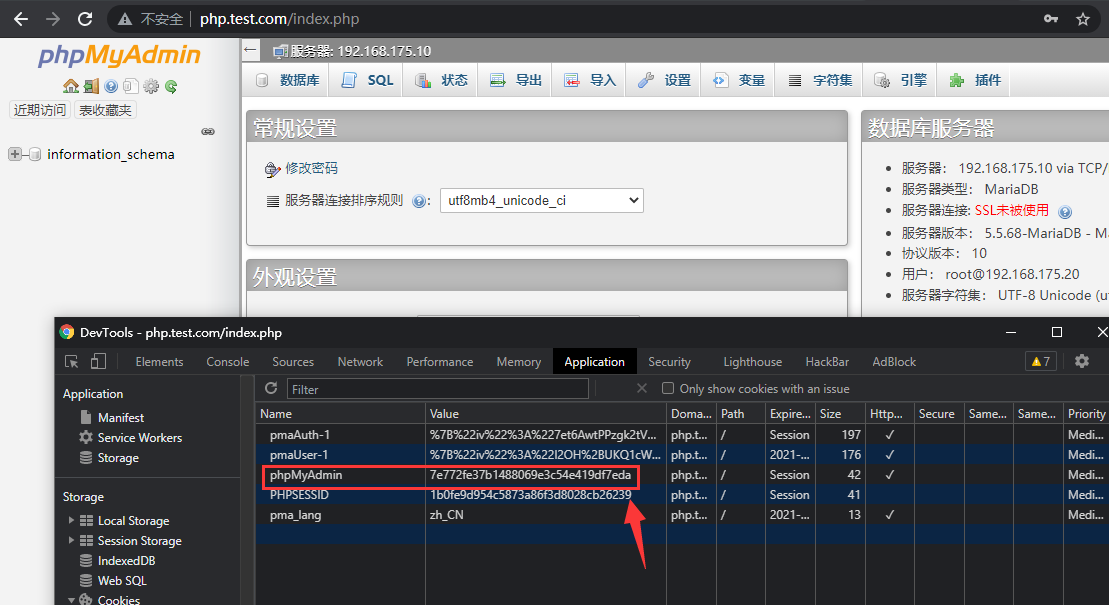The height and width of the screenshot is (605, 1109).
Task: Open the SQL tab in phpMyAdmin
Action: [x=368, y=80]
